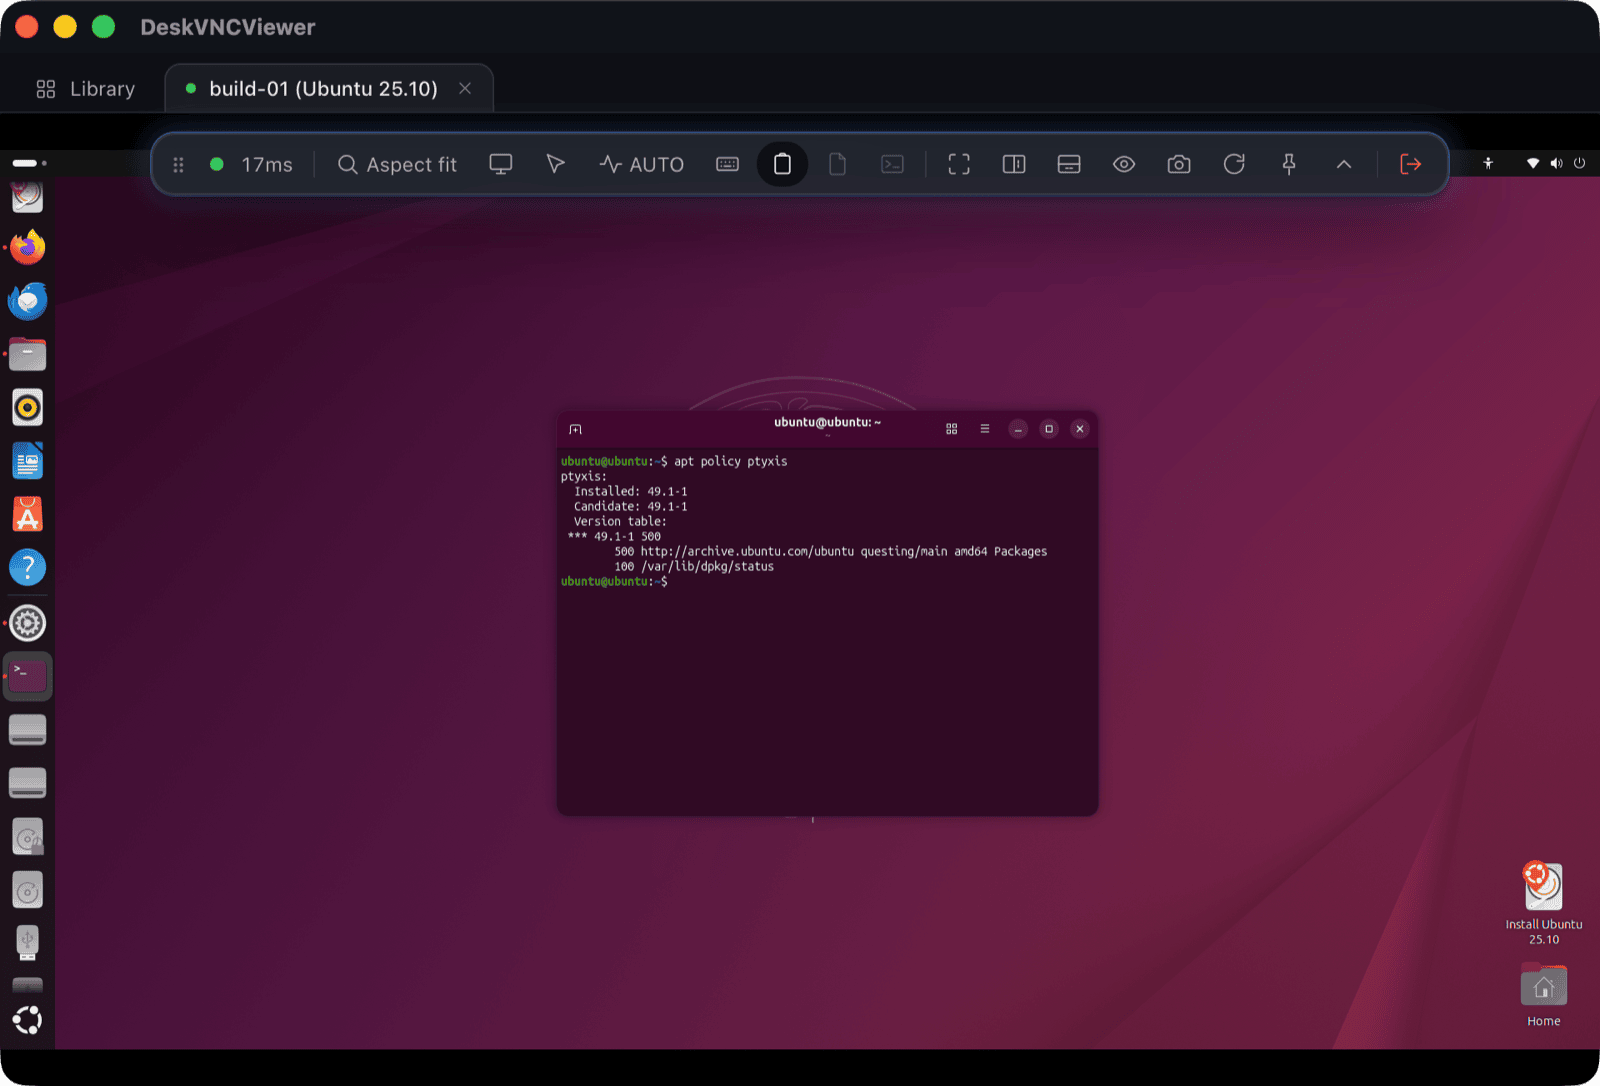1600x1086 pixels.
Task: Open new terminal tab button
Action: click(x=575, y=429)
